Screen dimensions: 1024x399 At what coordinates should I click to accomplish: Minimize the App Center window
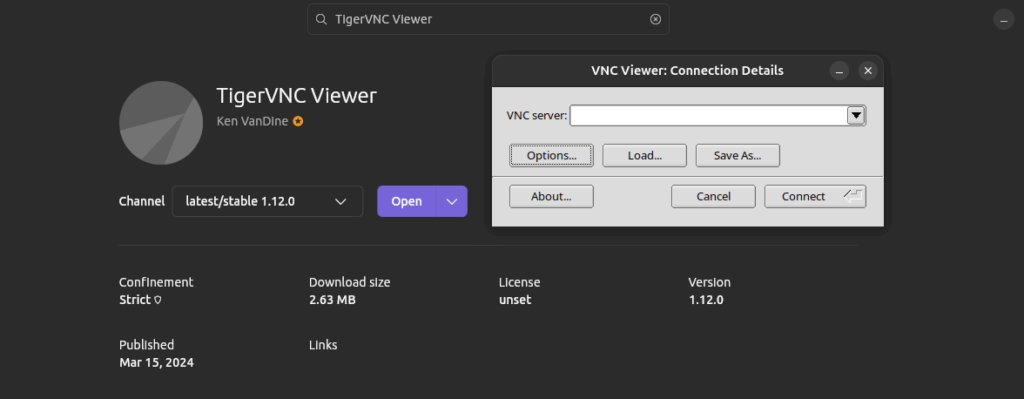point(1004,20)
